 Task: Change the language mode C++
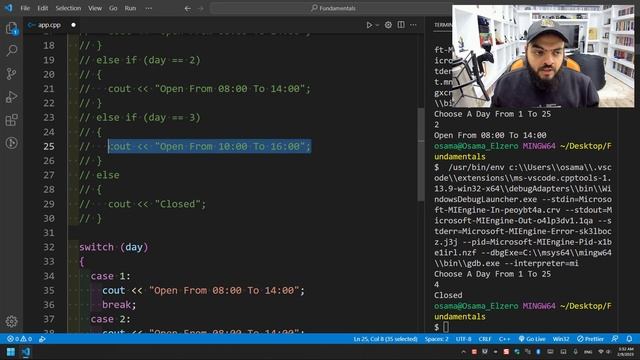[x=504, y=339]
